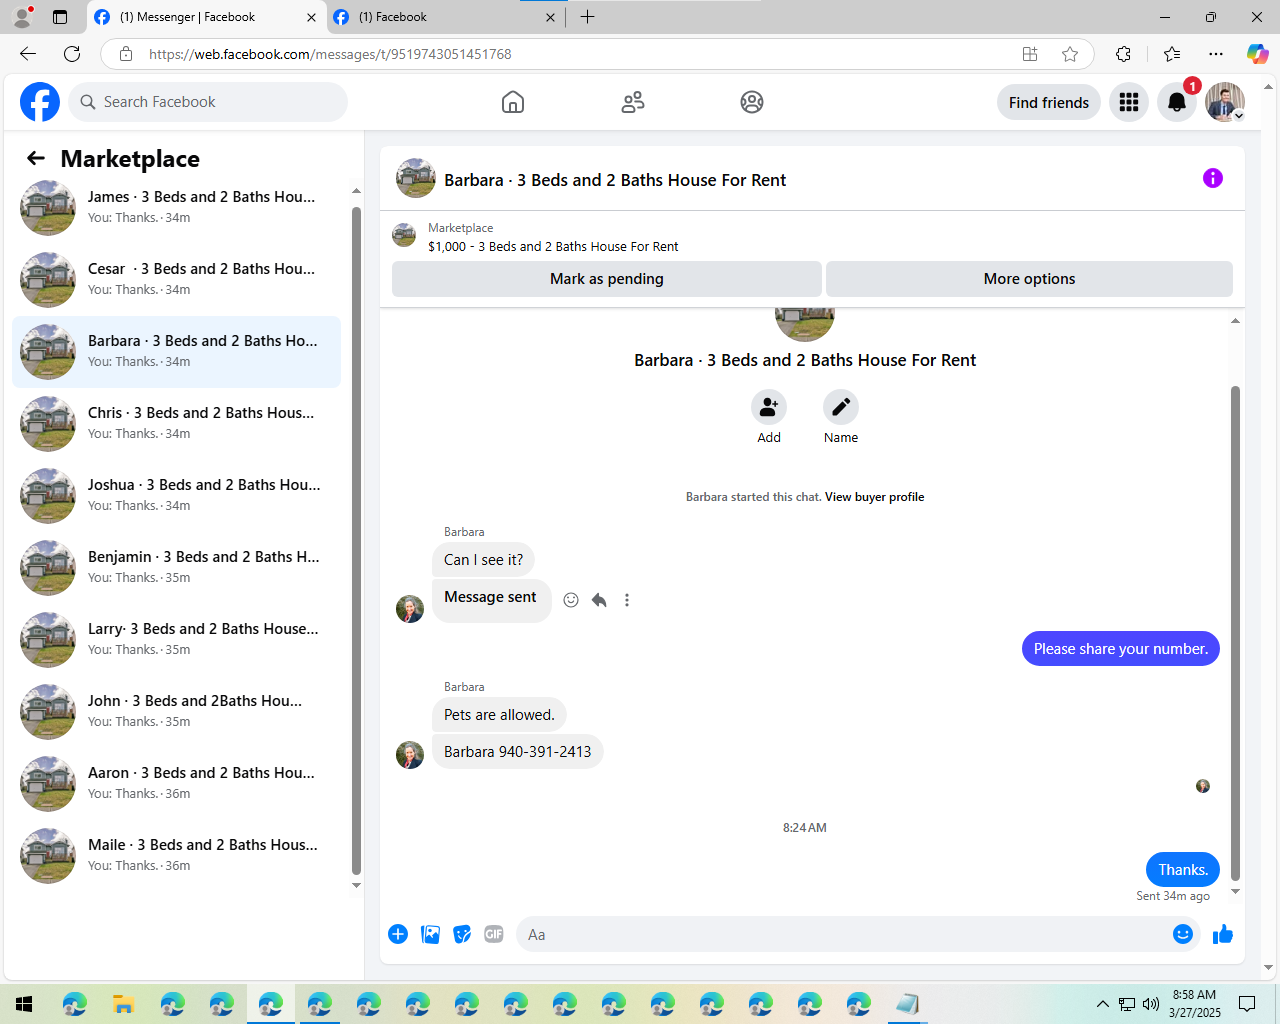Open Edge Settings and more menu
This screenshot has height=1024, width=1280.
click(x=1216, y=54)
